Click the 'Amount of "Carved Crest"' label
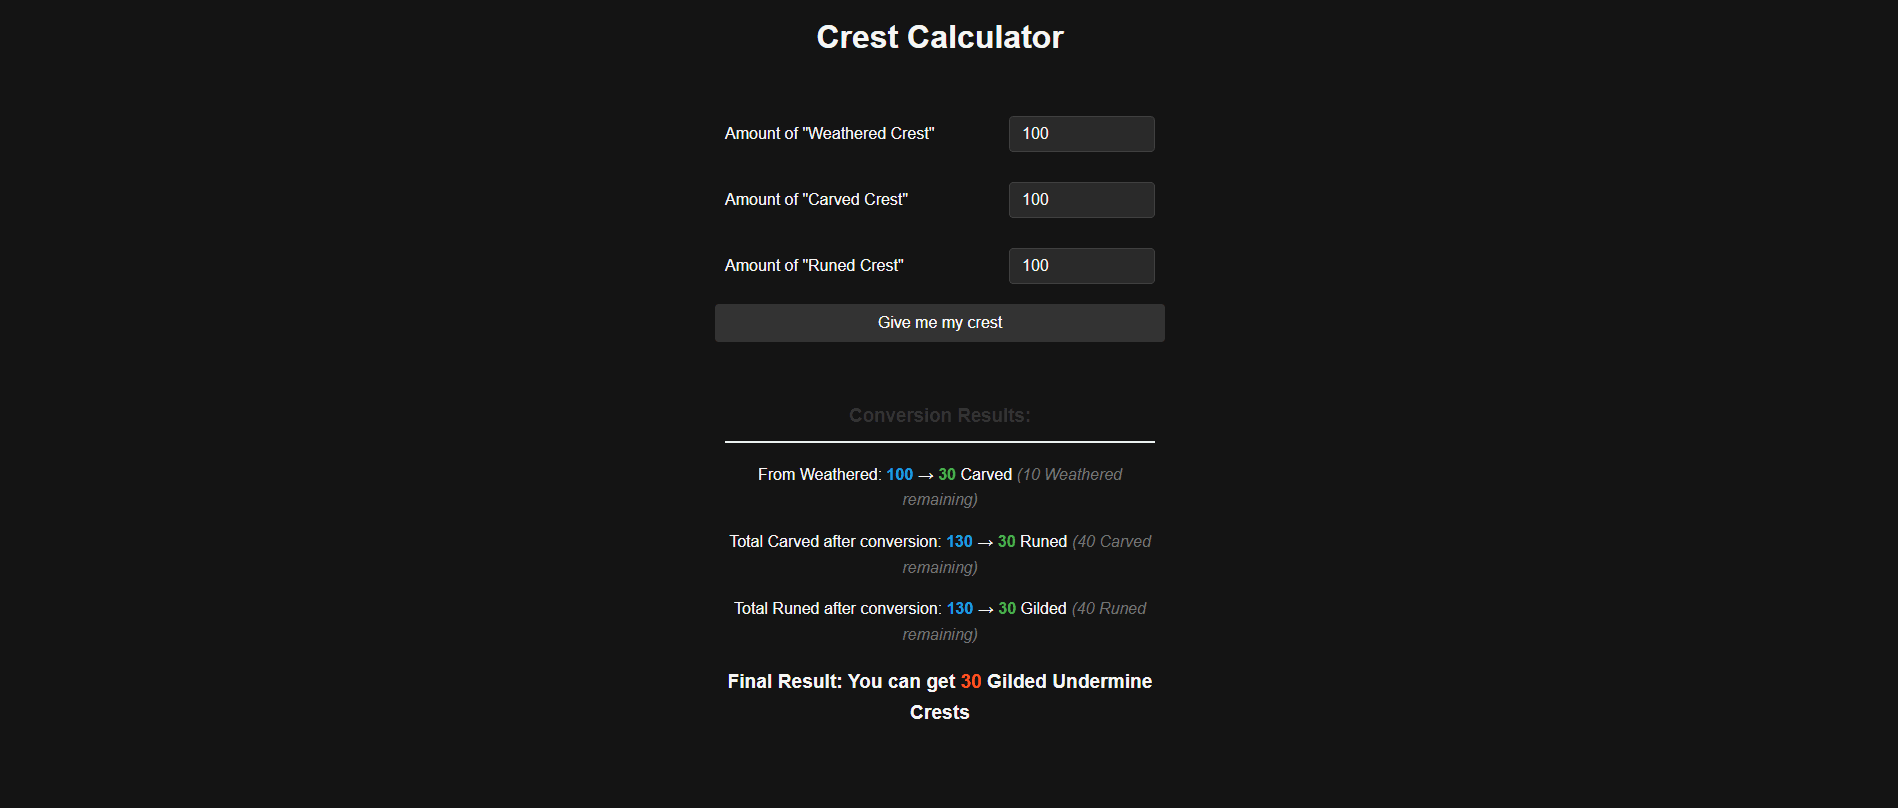 coord(816,200)
